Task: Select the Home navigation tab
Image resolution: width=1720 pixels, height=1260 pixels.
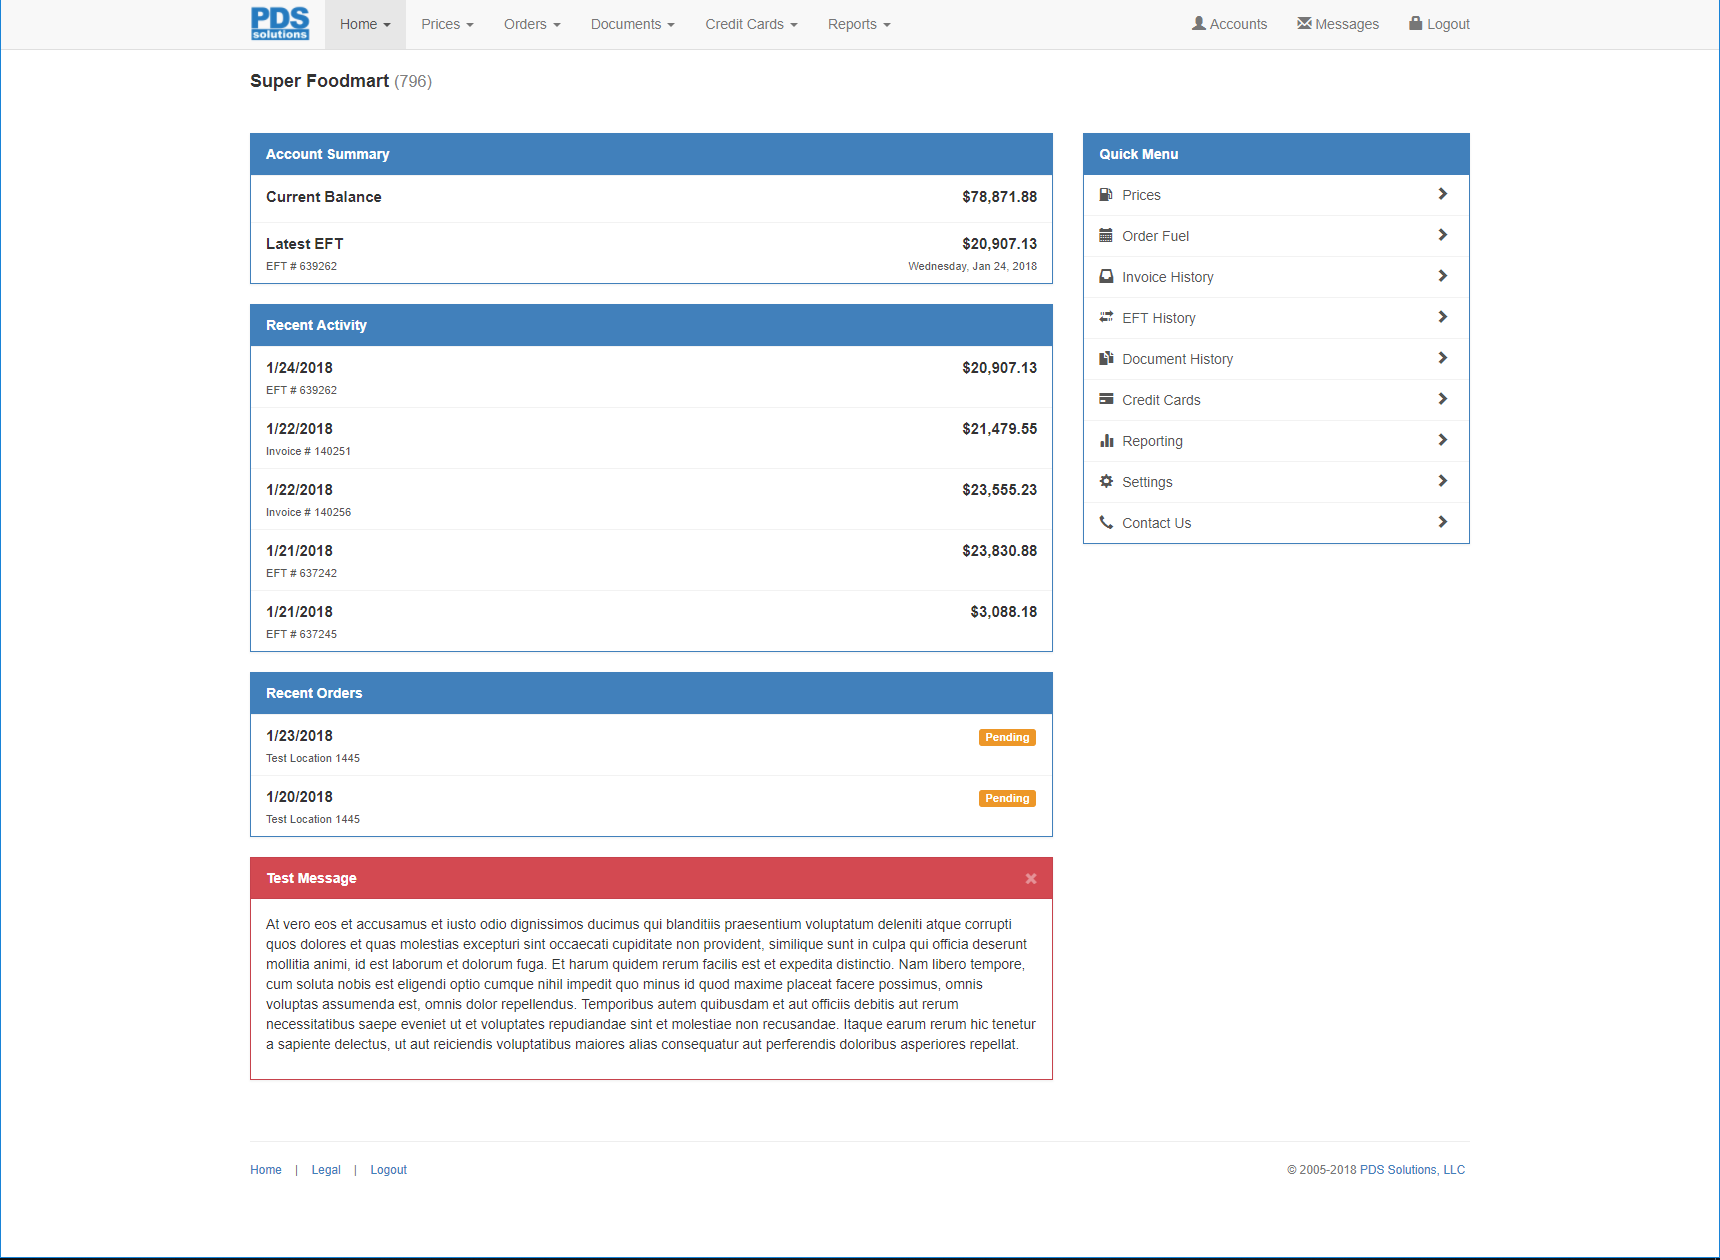Action: click(x=364, y=24)
